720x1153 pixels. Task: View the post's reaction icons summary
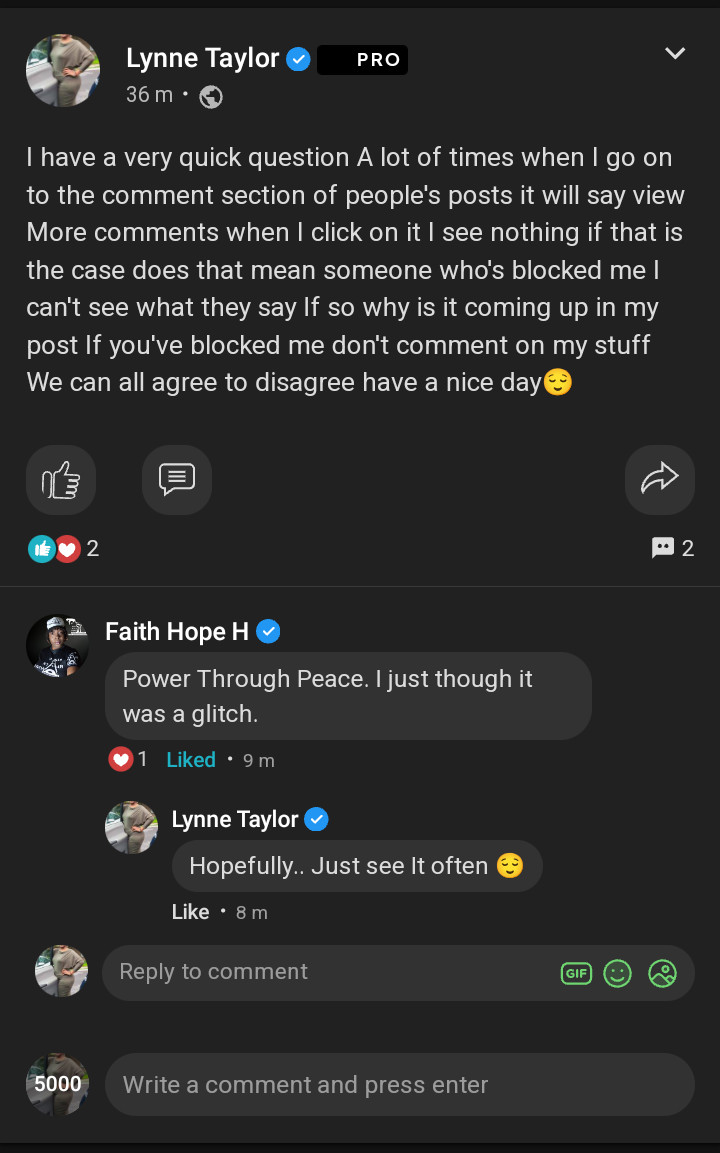pos(54,548)
